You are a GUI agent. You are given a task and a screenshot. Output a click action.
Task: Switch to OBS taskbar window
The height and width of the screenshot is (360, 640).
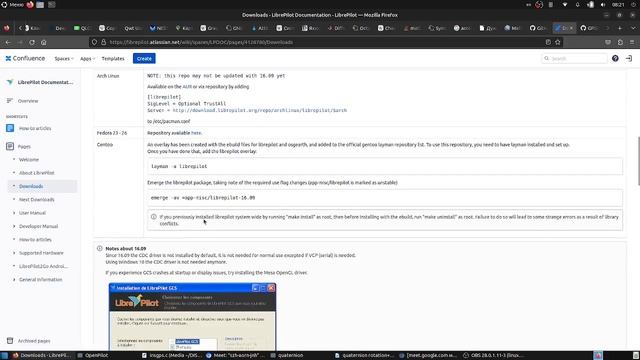(493, 356)
